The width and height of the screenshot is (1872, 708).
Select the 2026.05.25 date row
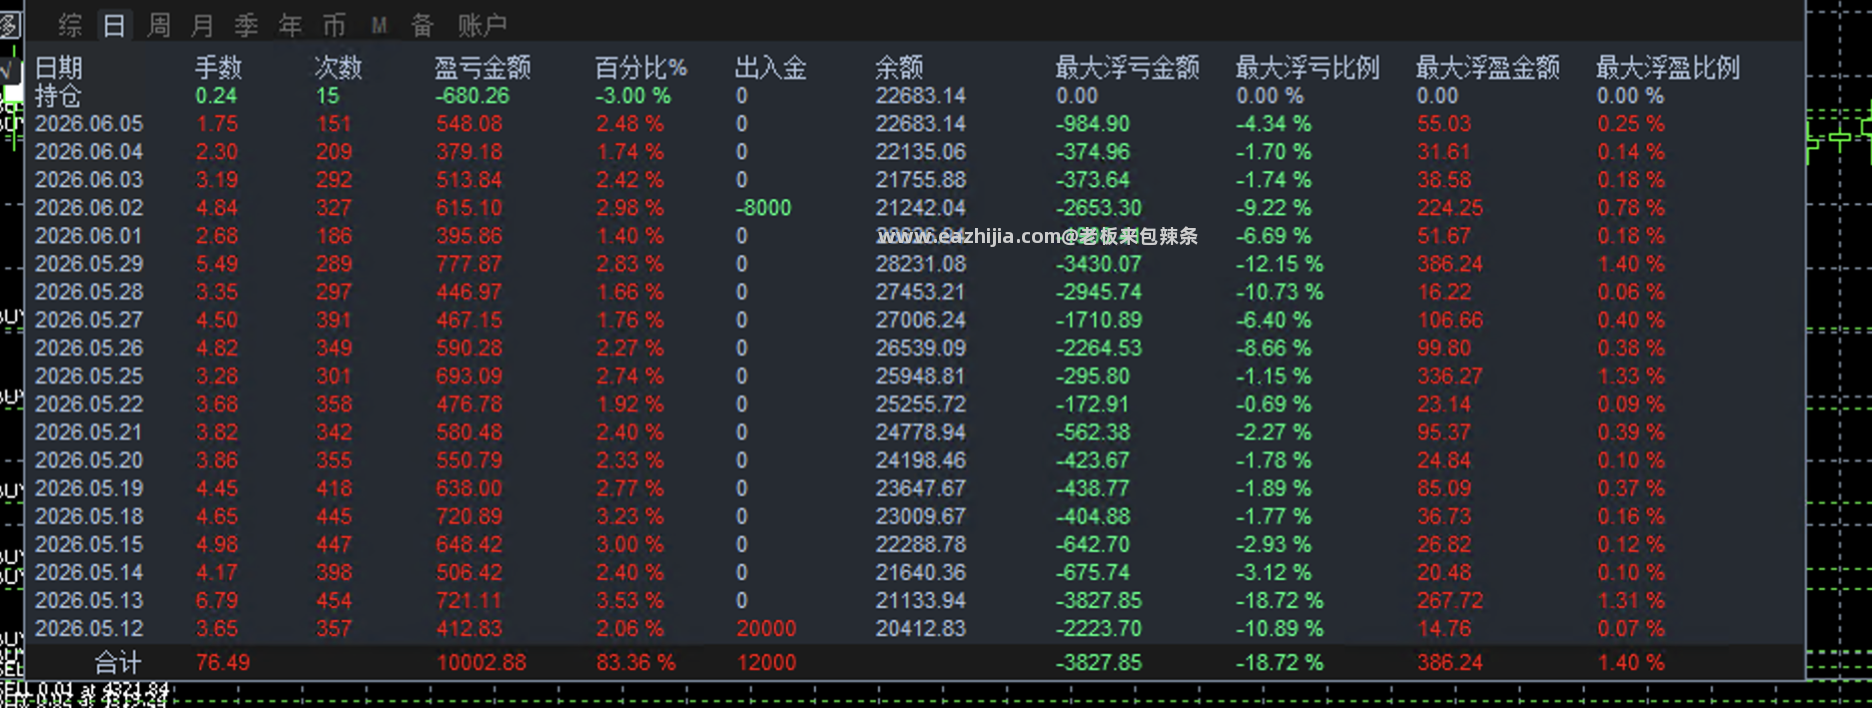[89, 376]
